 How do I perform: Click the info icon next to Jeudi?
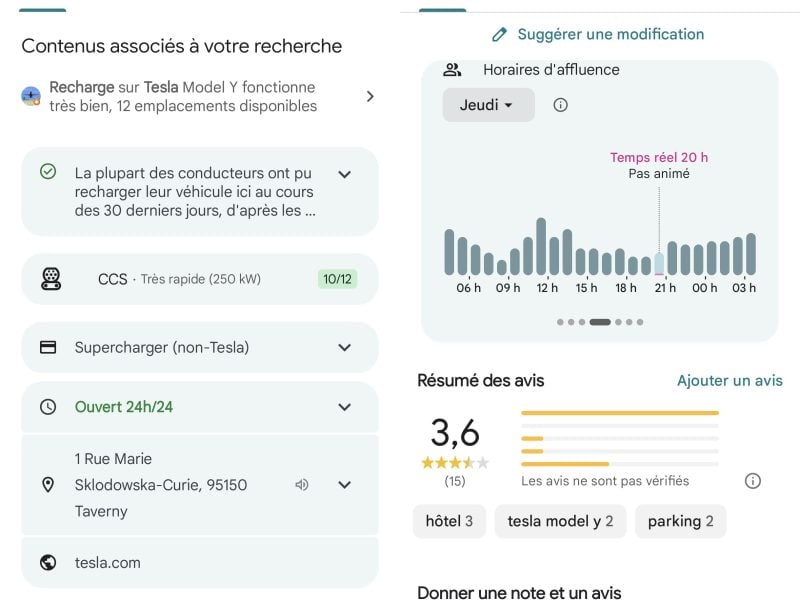(x=560, y=105)
